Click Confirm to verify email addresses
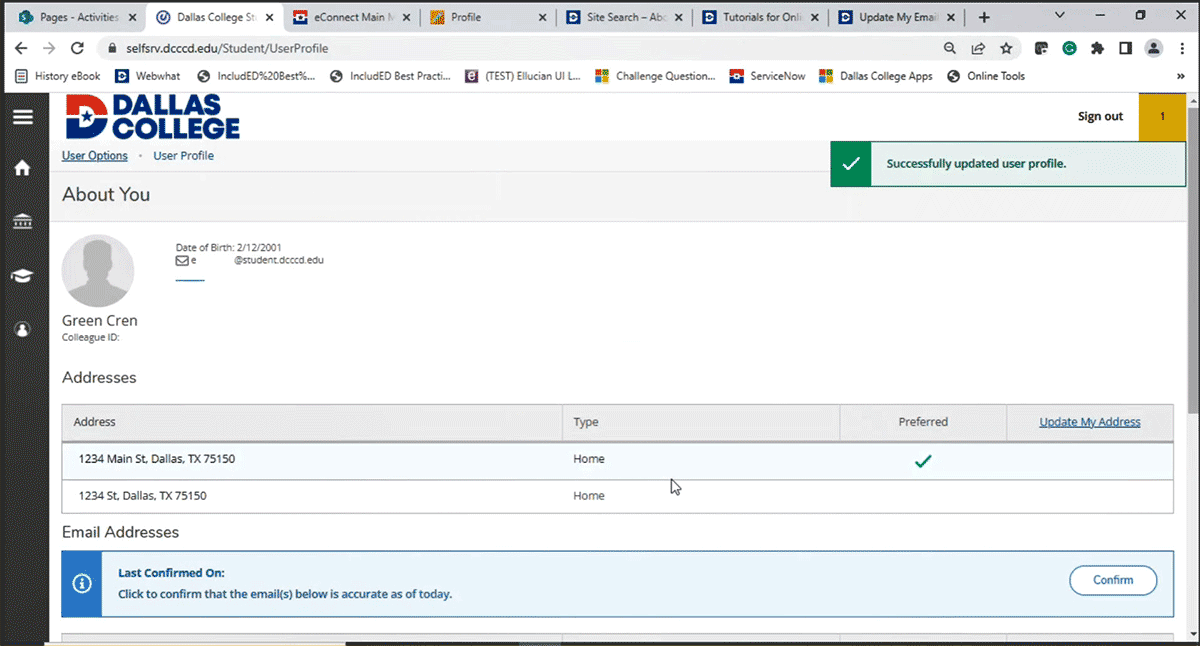Viewport: 1200px width, 646px height. [1113, 580]
